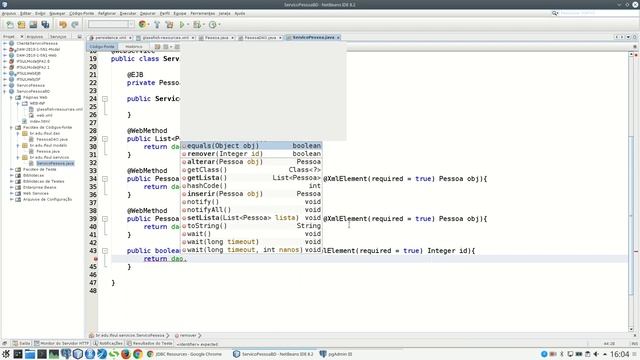
Task: Click the Chrome browser icon in toolbar
Action: click(142, 24)
